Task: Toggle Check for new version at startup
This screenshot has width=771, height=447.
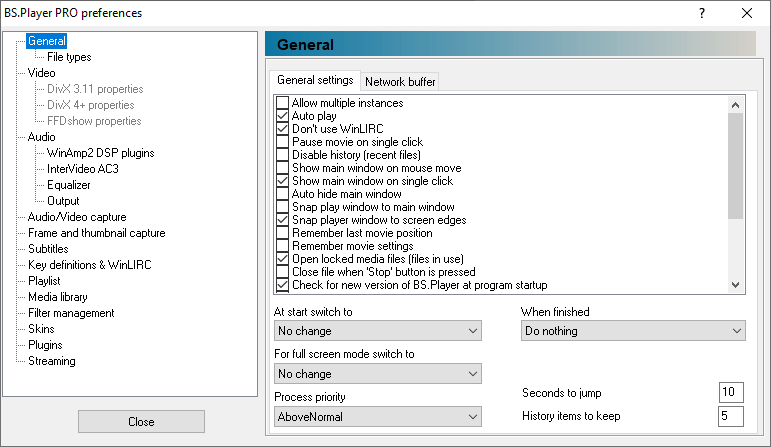Action: pyautogui.click(x=282, y=285)
